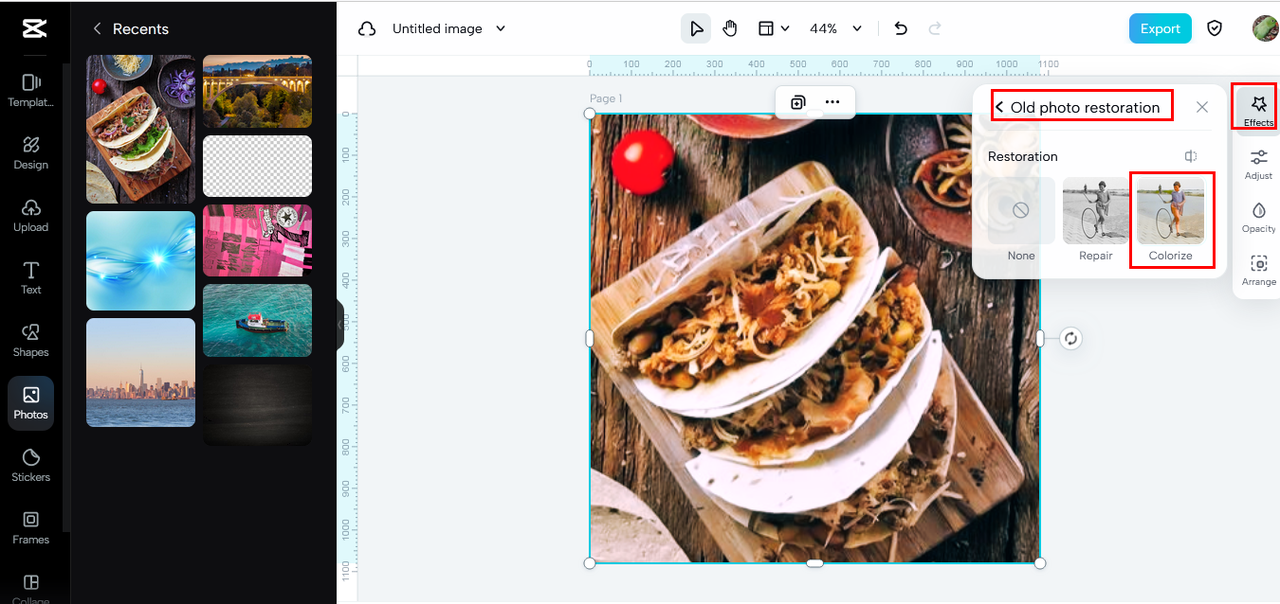
Task: Click the rotate handle beside the image
Action: pyautogui.click(x=1071, y=338)
